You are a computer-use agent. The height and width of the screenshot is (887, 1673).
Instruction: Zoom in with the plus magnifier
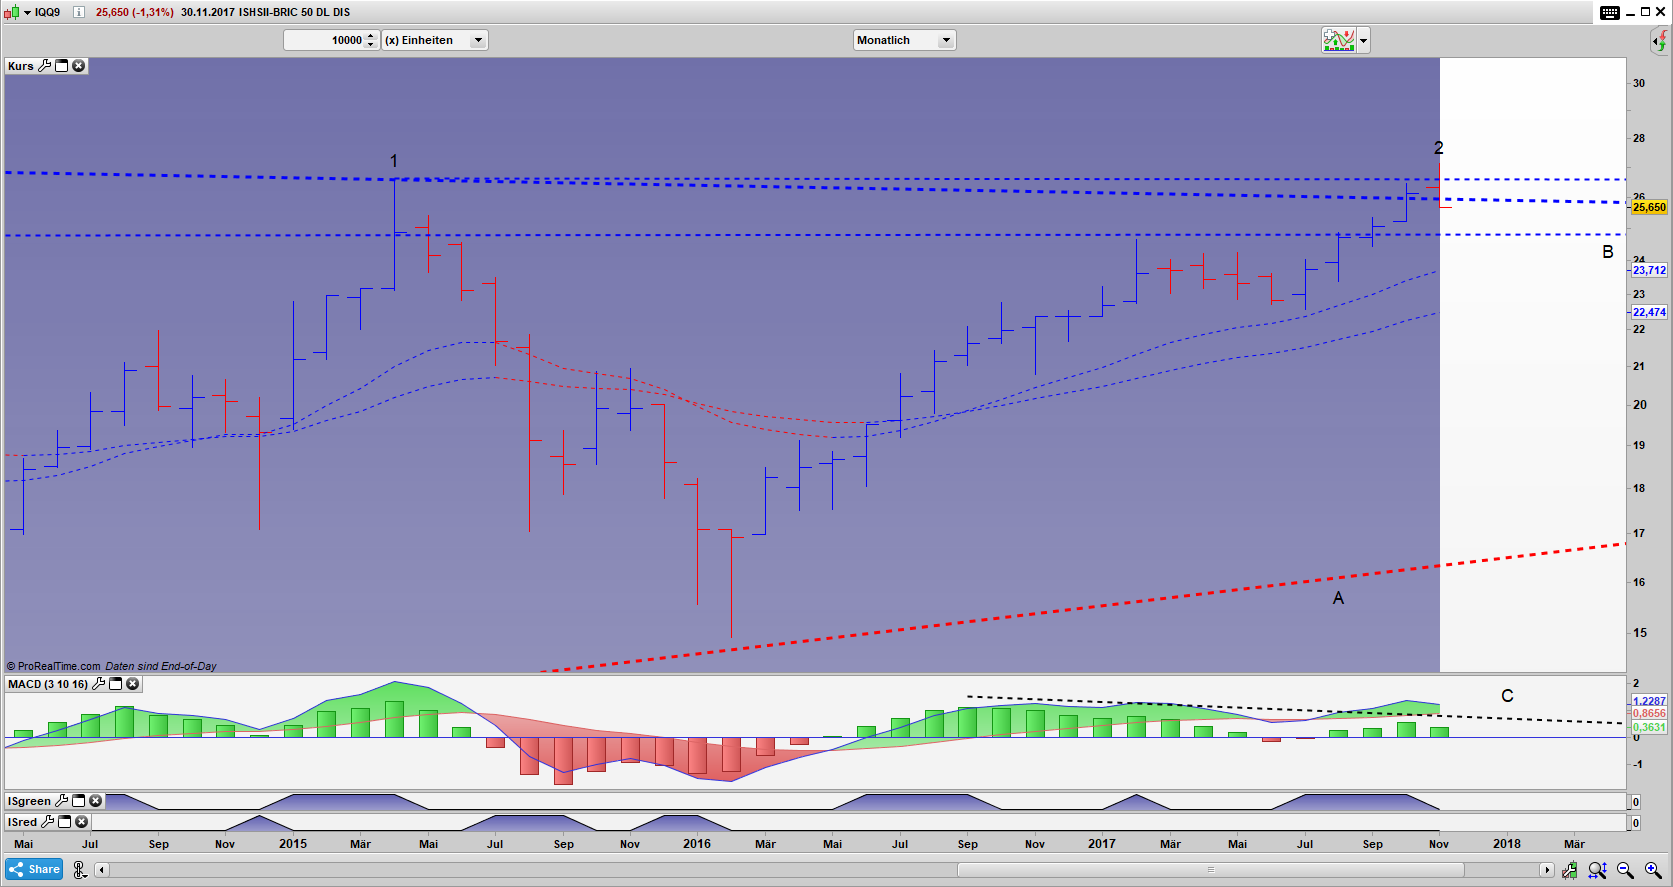tap(1652, 870)
